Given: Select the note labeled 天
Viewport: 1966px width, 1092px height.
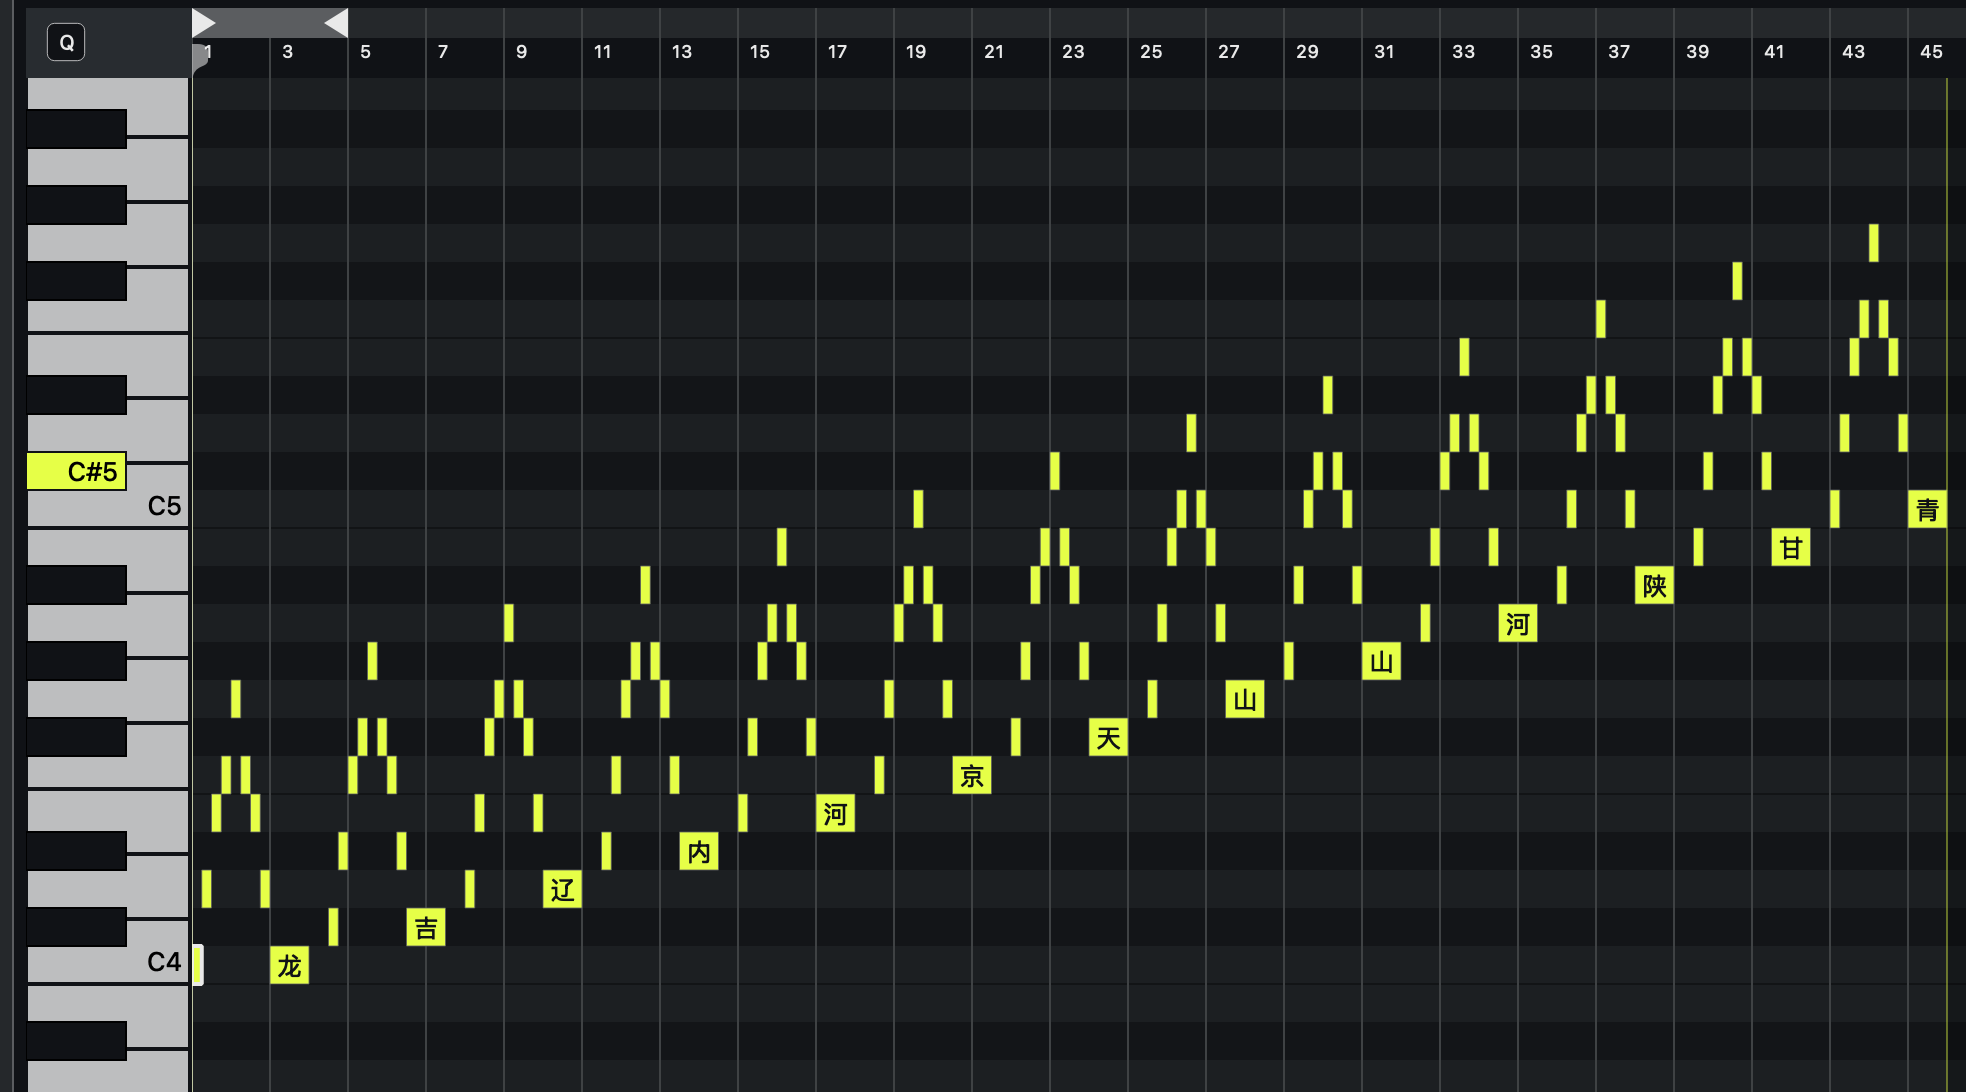Looking at the screenshot, I should [1108, 738].
